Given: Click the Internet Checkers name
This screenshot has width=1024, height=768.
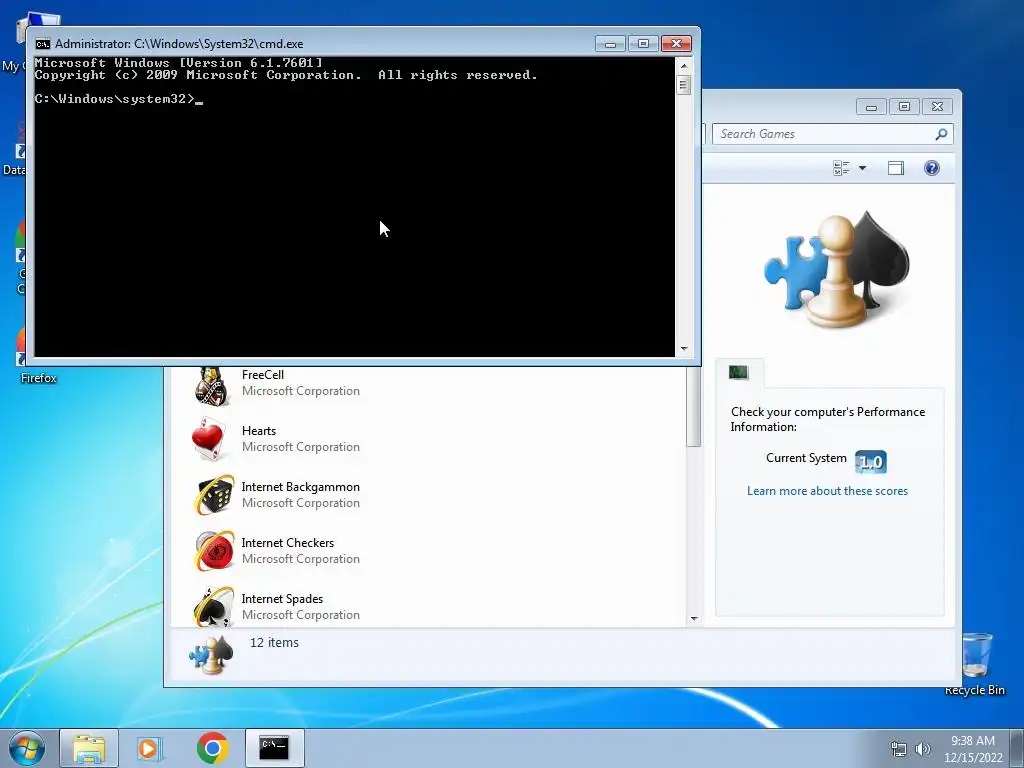Looking at the screenshot, I should point(287,543).
